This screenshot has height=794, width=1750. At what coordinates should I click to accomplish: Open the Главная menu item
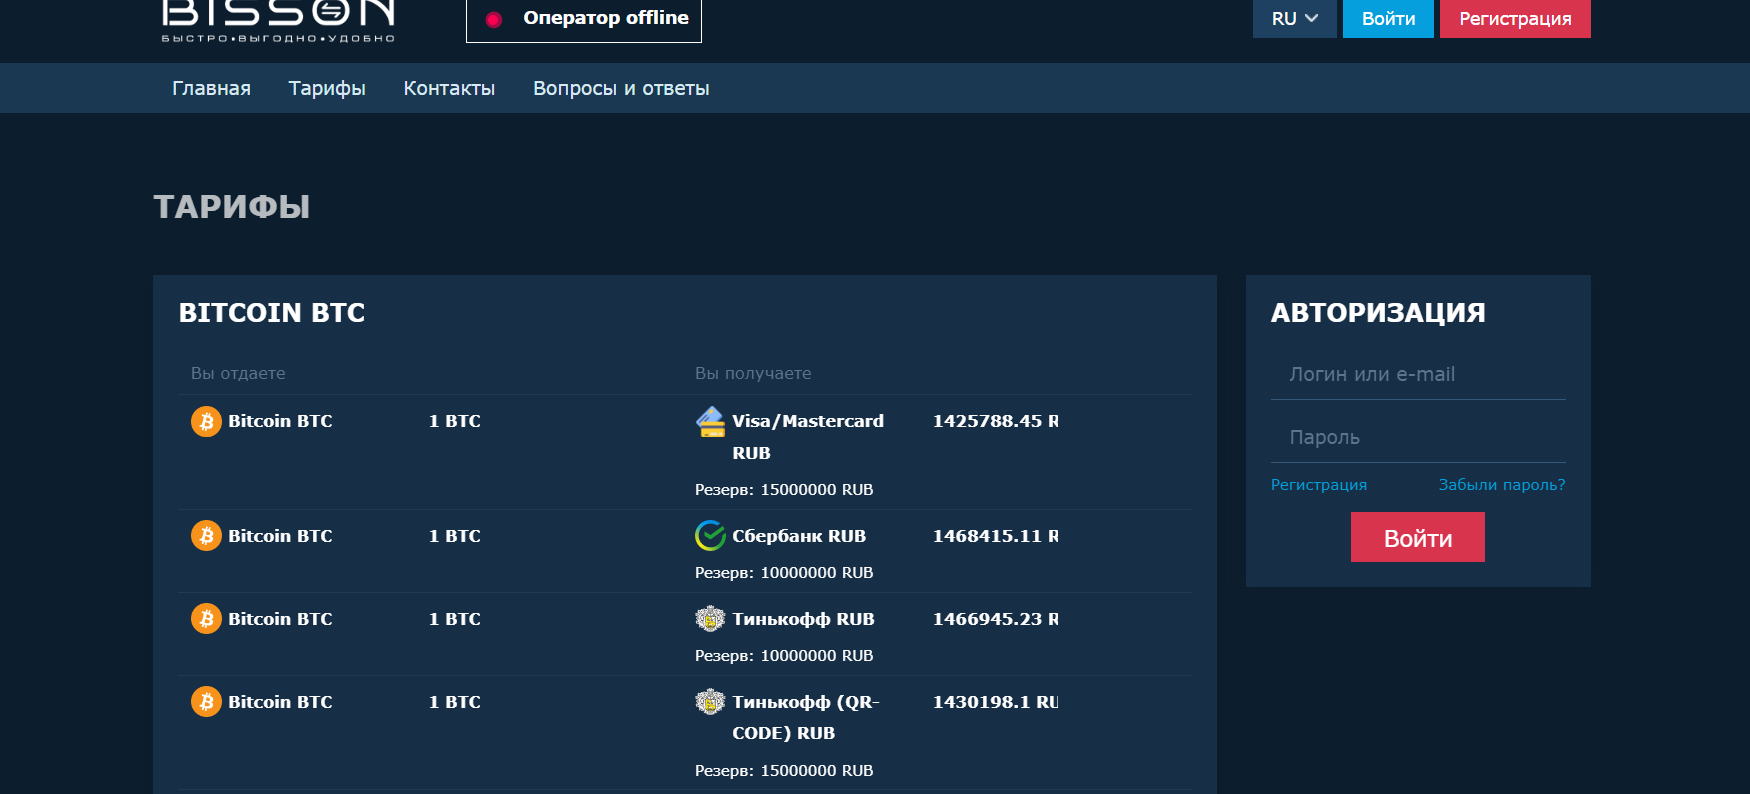pos(211,88)
